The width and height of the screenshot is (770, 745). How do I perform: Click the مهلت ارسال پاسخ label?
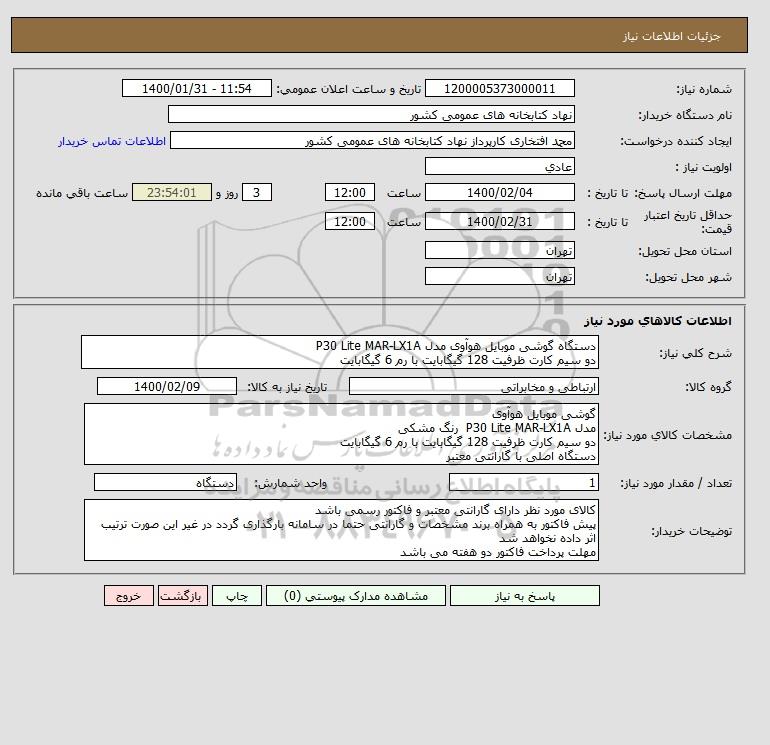684,193
